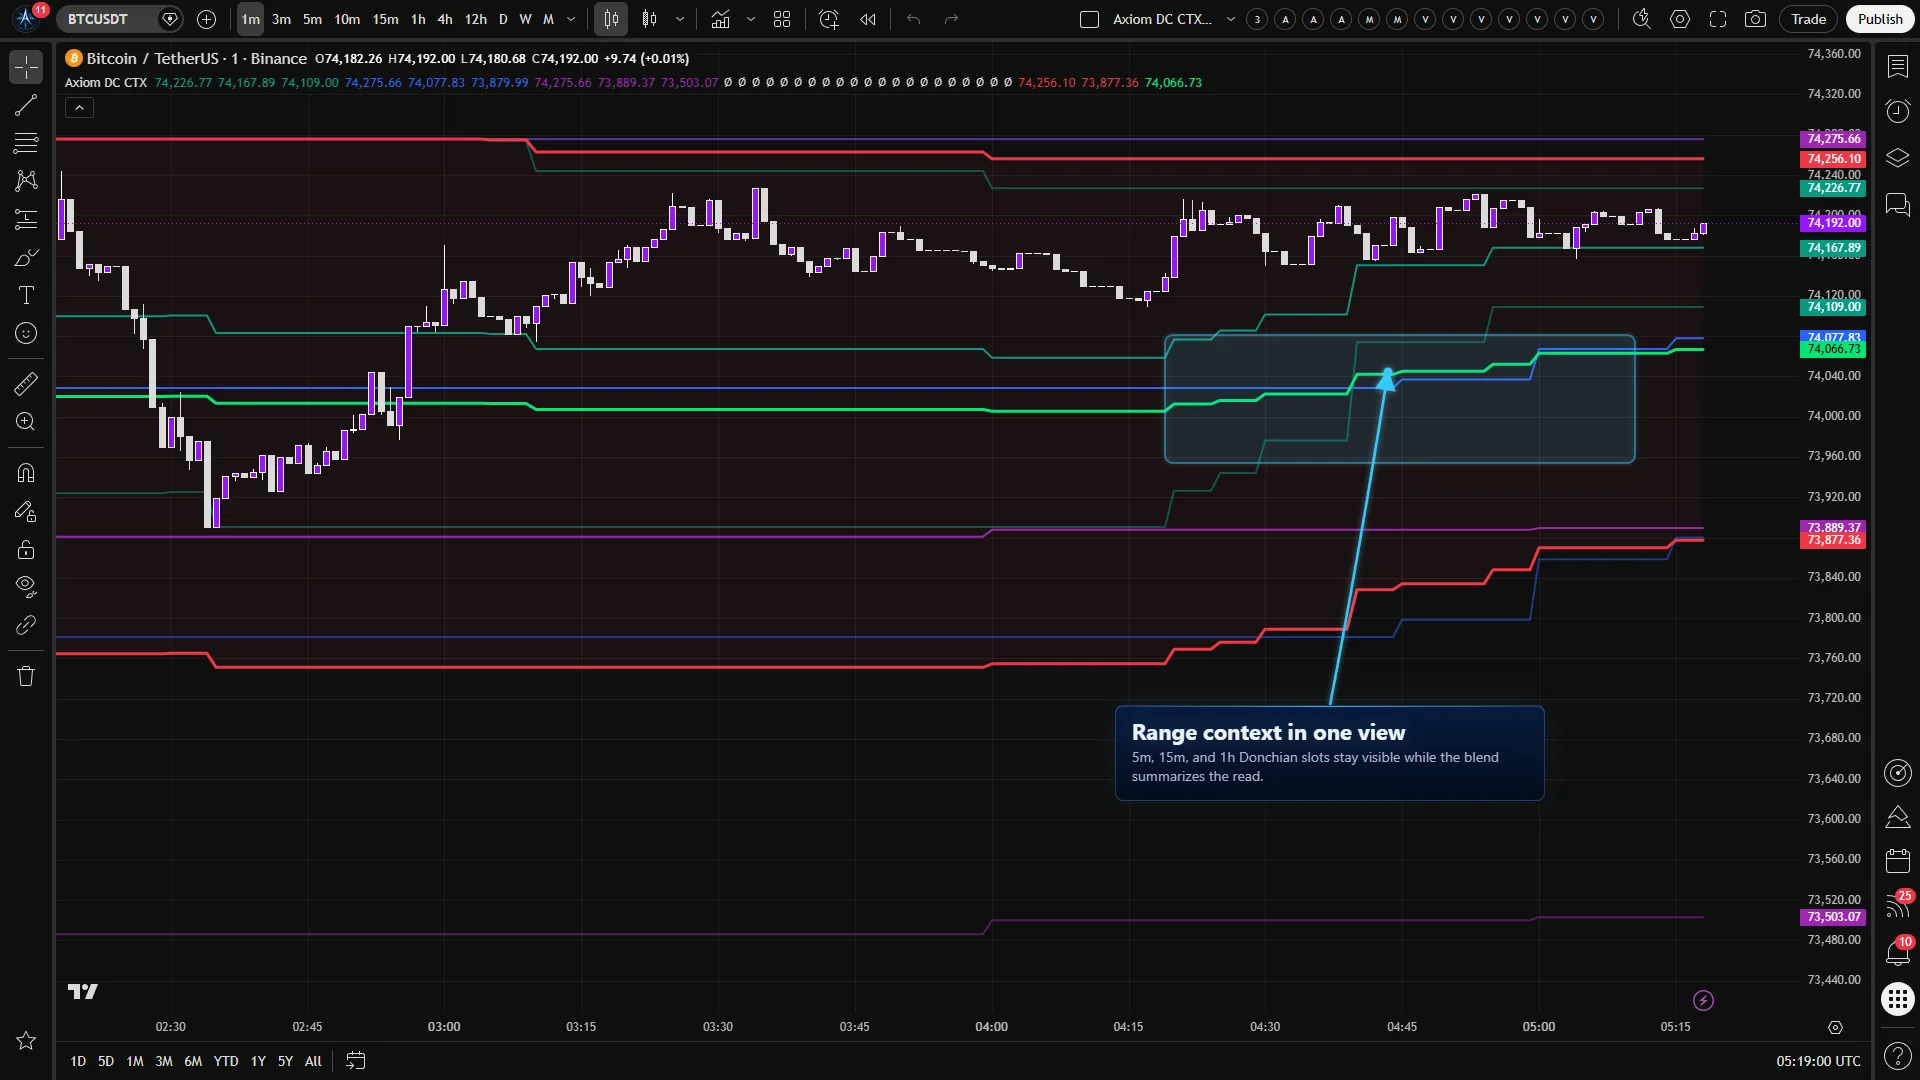Screen dimensions: 1920x1080
Task: Open the notifications bell icon
Action: pyautogui.click(x=1897, y=951)
